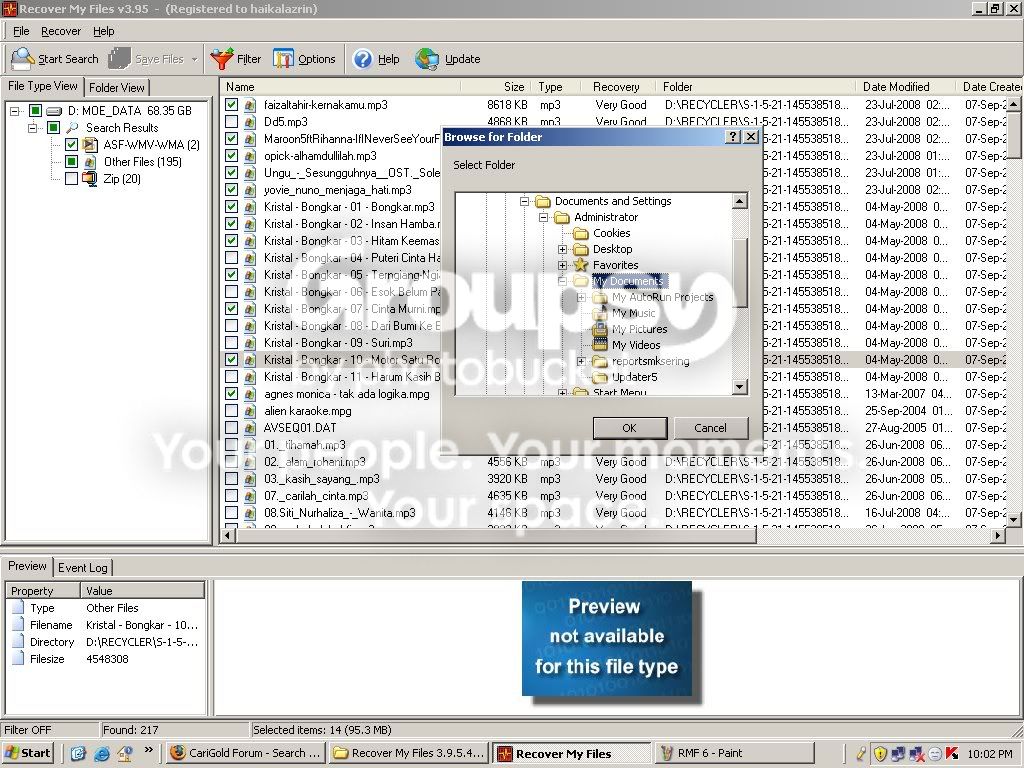The height and width of the screenshot is (768, 1024).
Task: Click the Start Search toolbar icon
Action: (x=22, y=59)
